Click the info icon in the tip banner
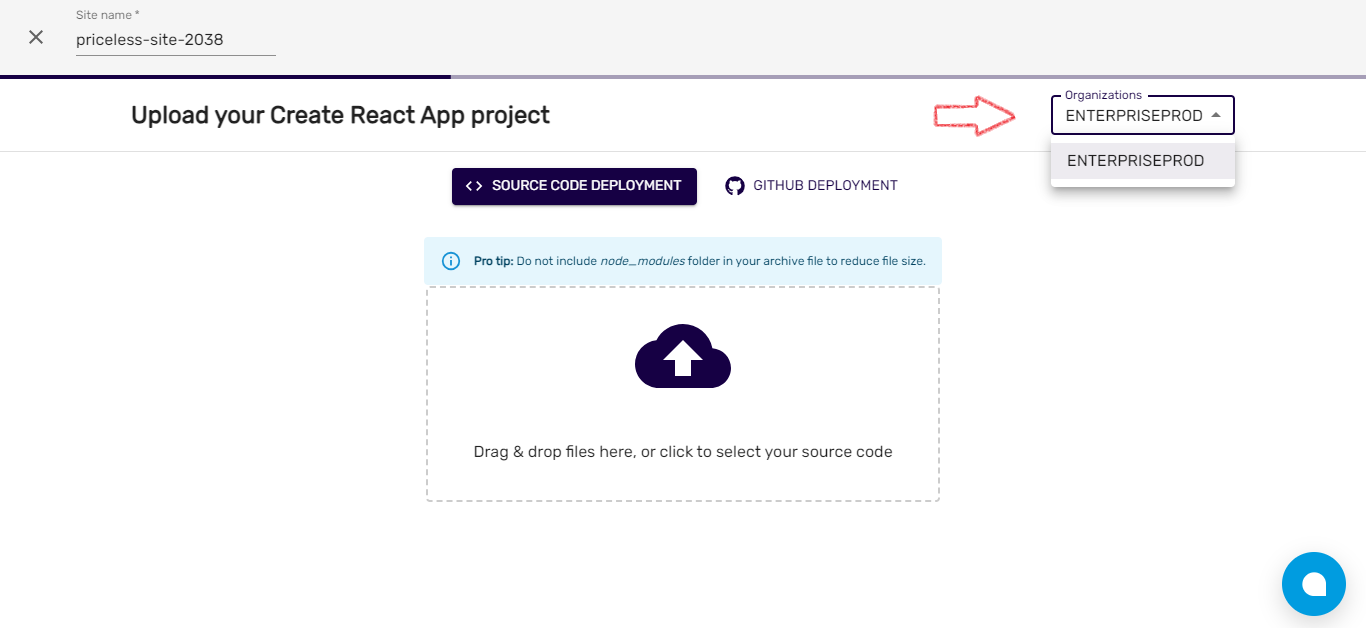 [450, 261]
